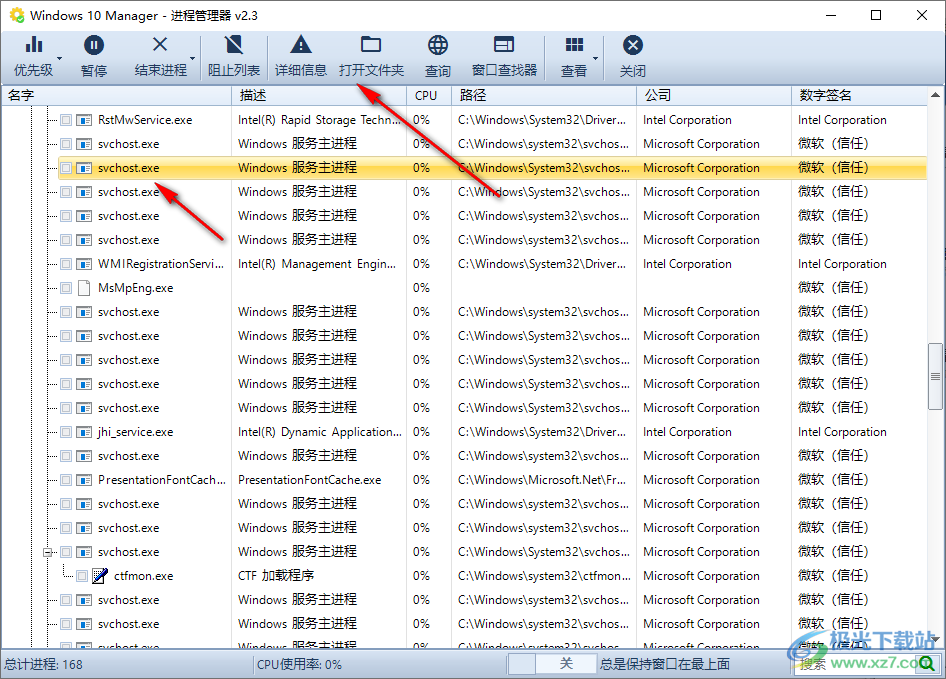The width and height of the screenshot is (946, 679).
Task: Open the www.xz7.com watermark link
Action: click(x=868, y=664)
